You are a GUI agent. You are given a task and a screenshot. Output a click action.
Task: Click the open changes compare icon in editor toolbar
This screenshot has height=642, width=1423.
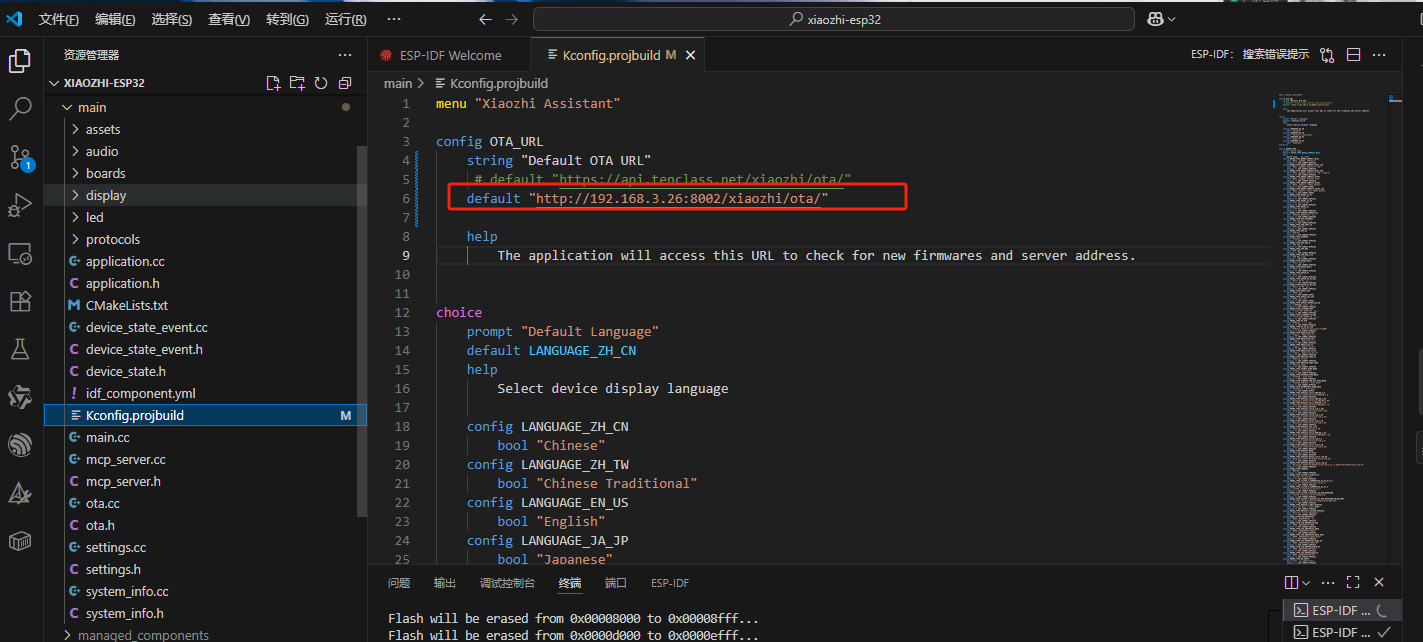click(1327, 55)
